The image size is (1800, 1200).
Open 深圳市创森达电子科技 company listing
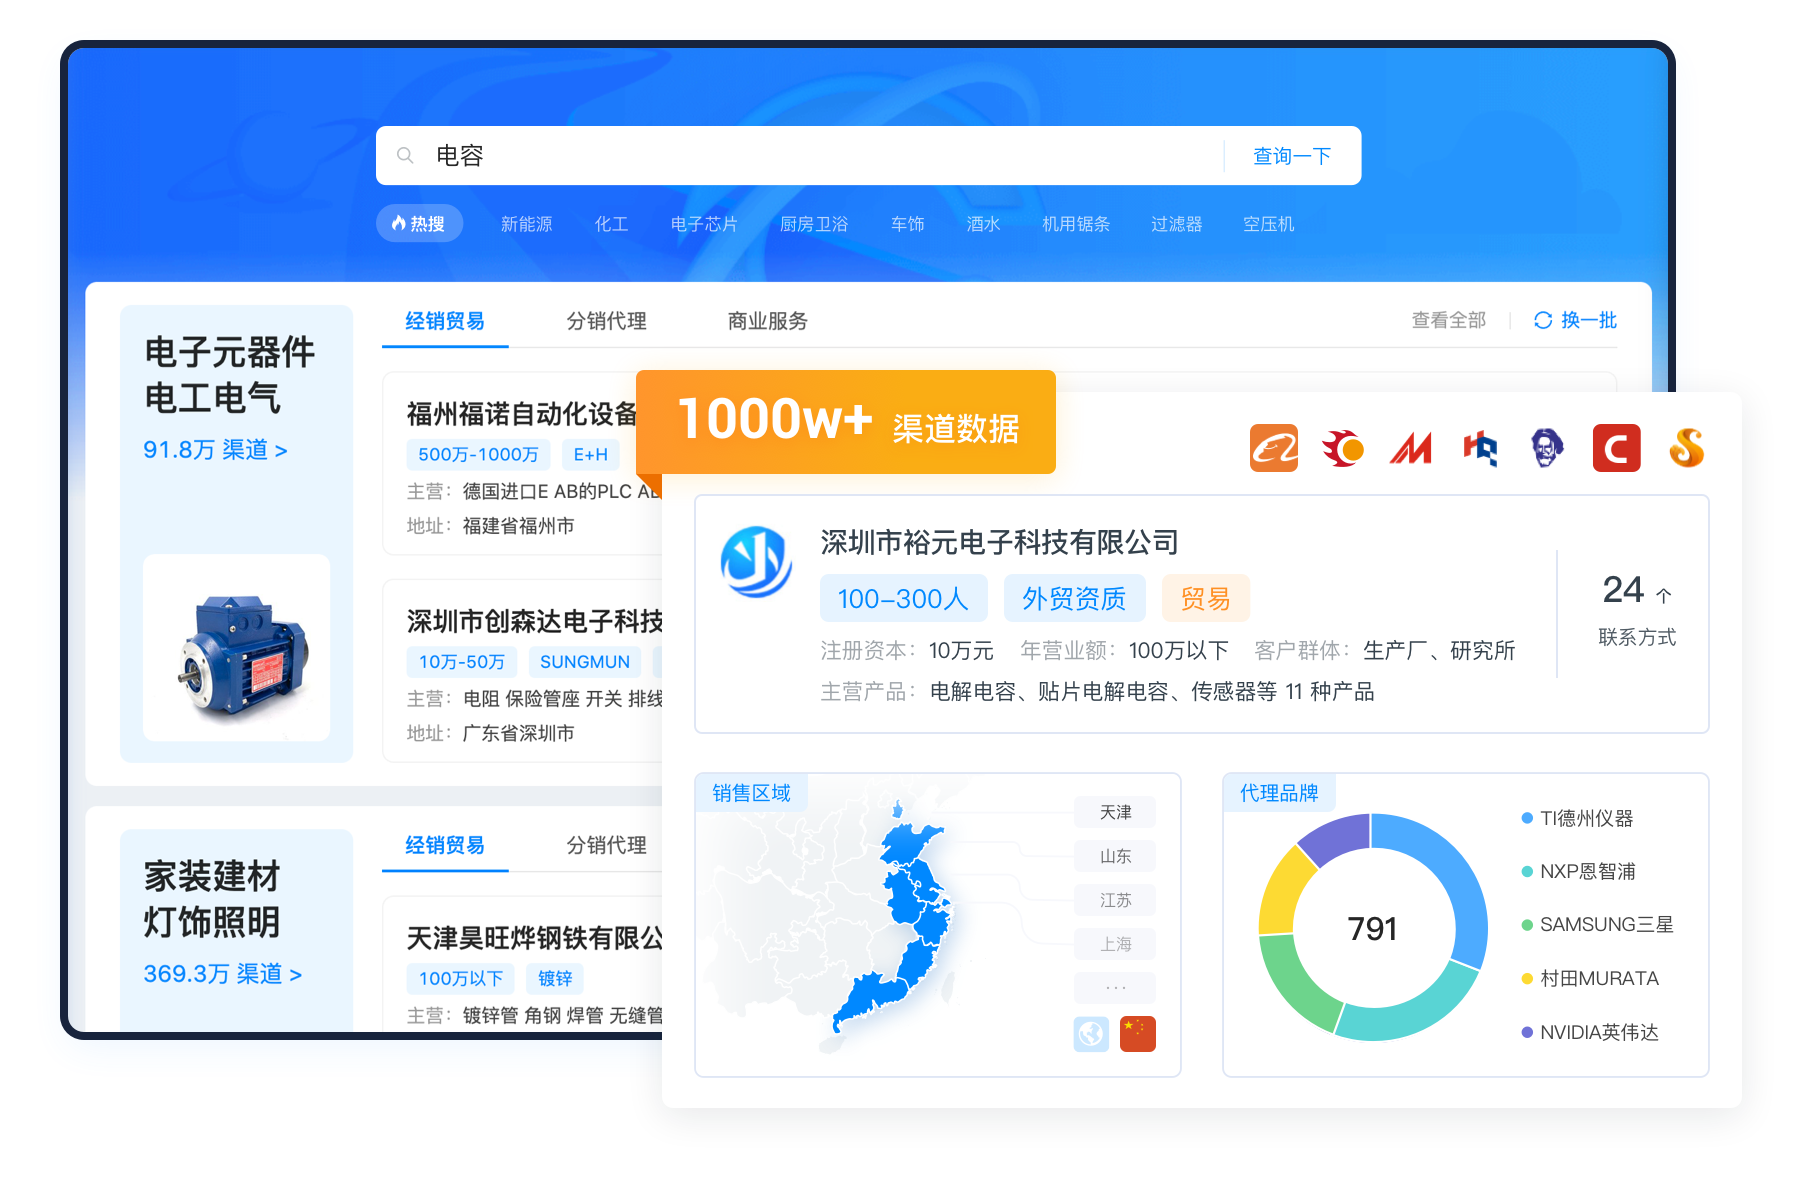pyautogui.click(x=535, y=622)
